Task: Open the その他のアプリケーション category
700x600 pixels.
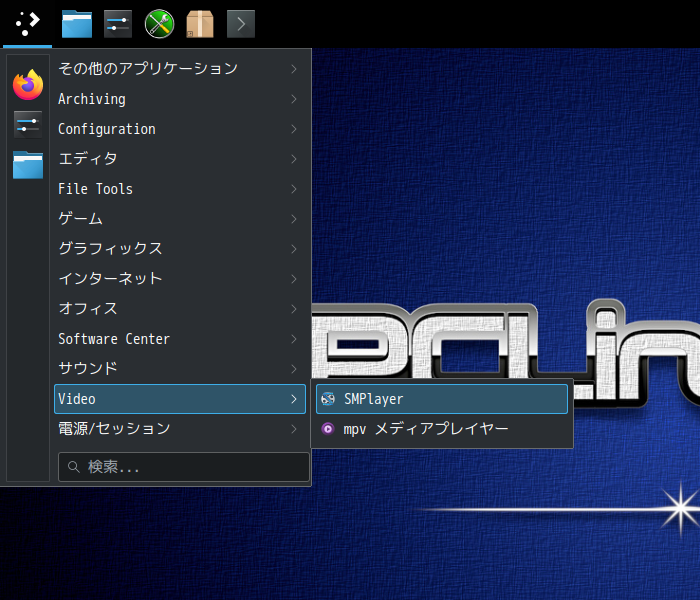Action: [x=180, y=69]
